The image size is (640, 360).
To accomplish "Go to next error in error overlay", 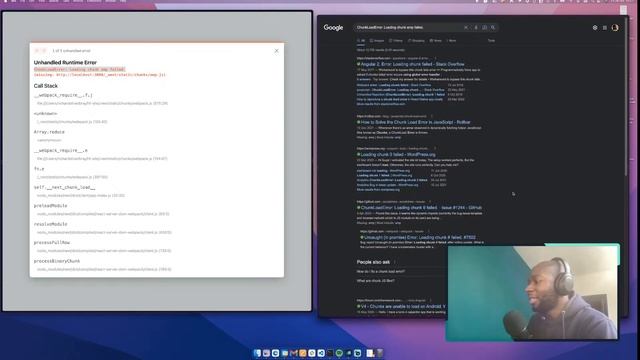I will (x=44, y=51).
